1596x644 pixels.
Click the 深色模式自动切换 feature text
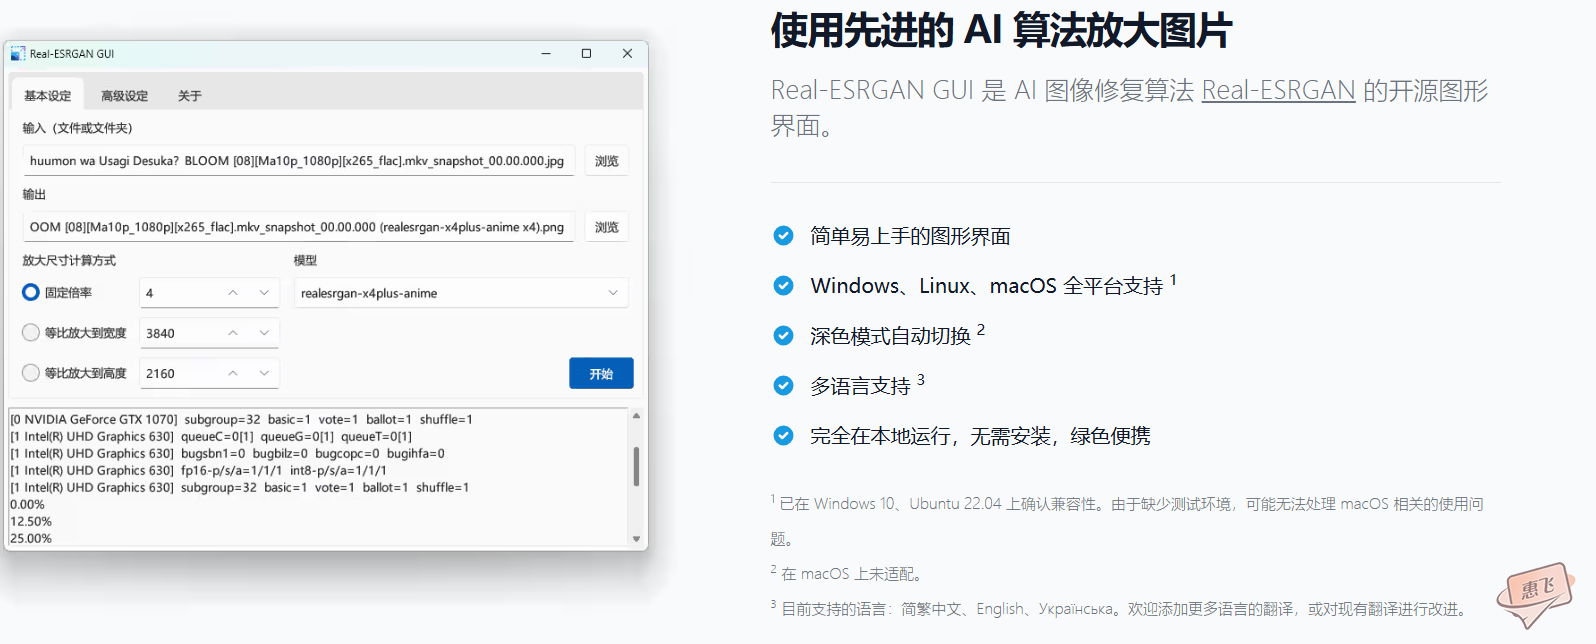(x=890, y=336)
